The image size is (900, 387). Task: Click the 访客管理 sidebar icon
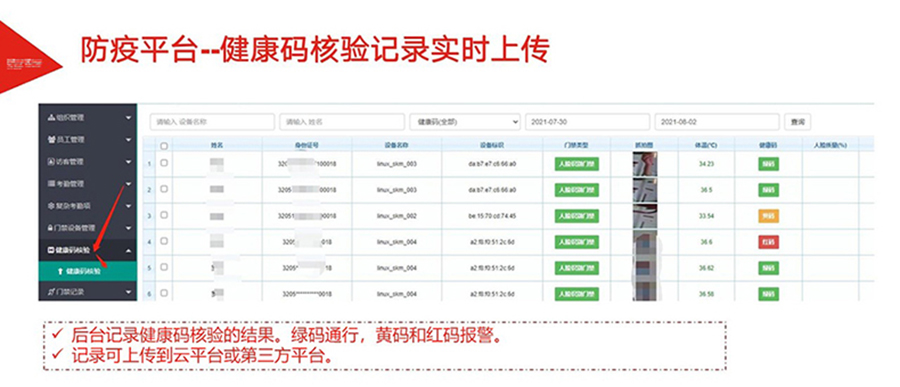click(51, 162)
